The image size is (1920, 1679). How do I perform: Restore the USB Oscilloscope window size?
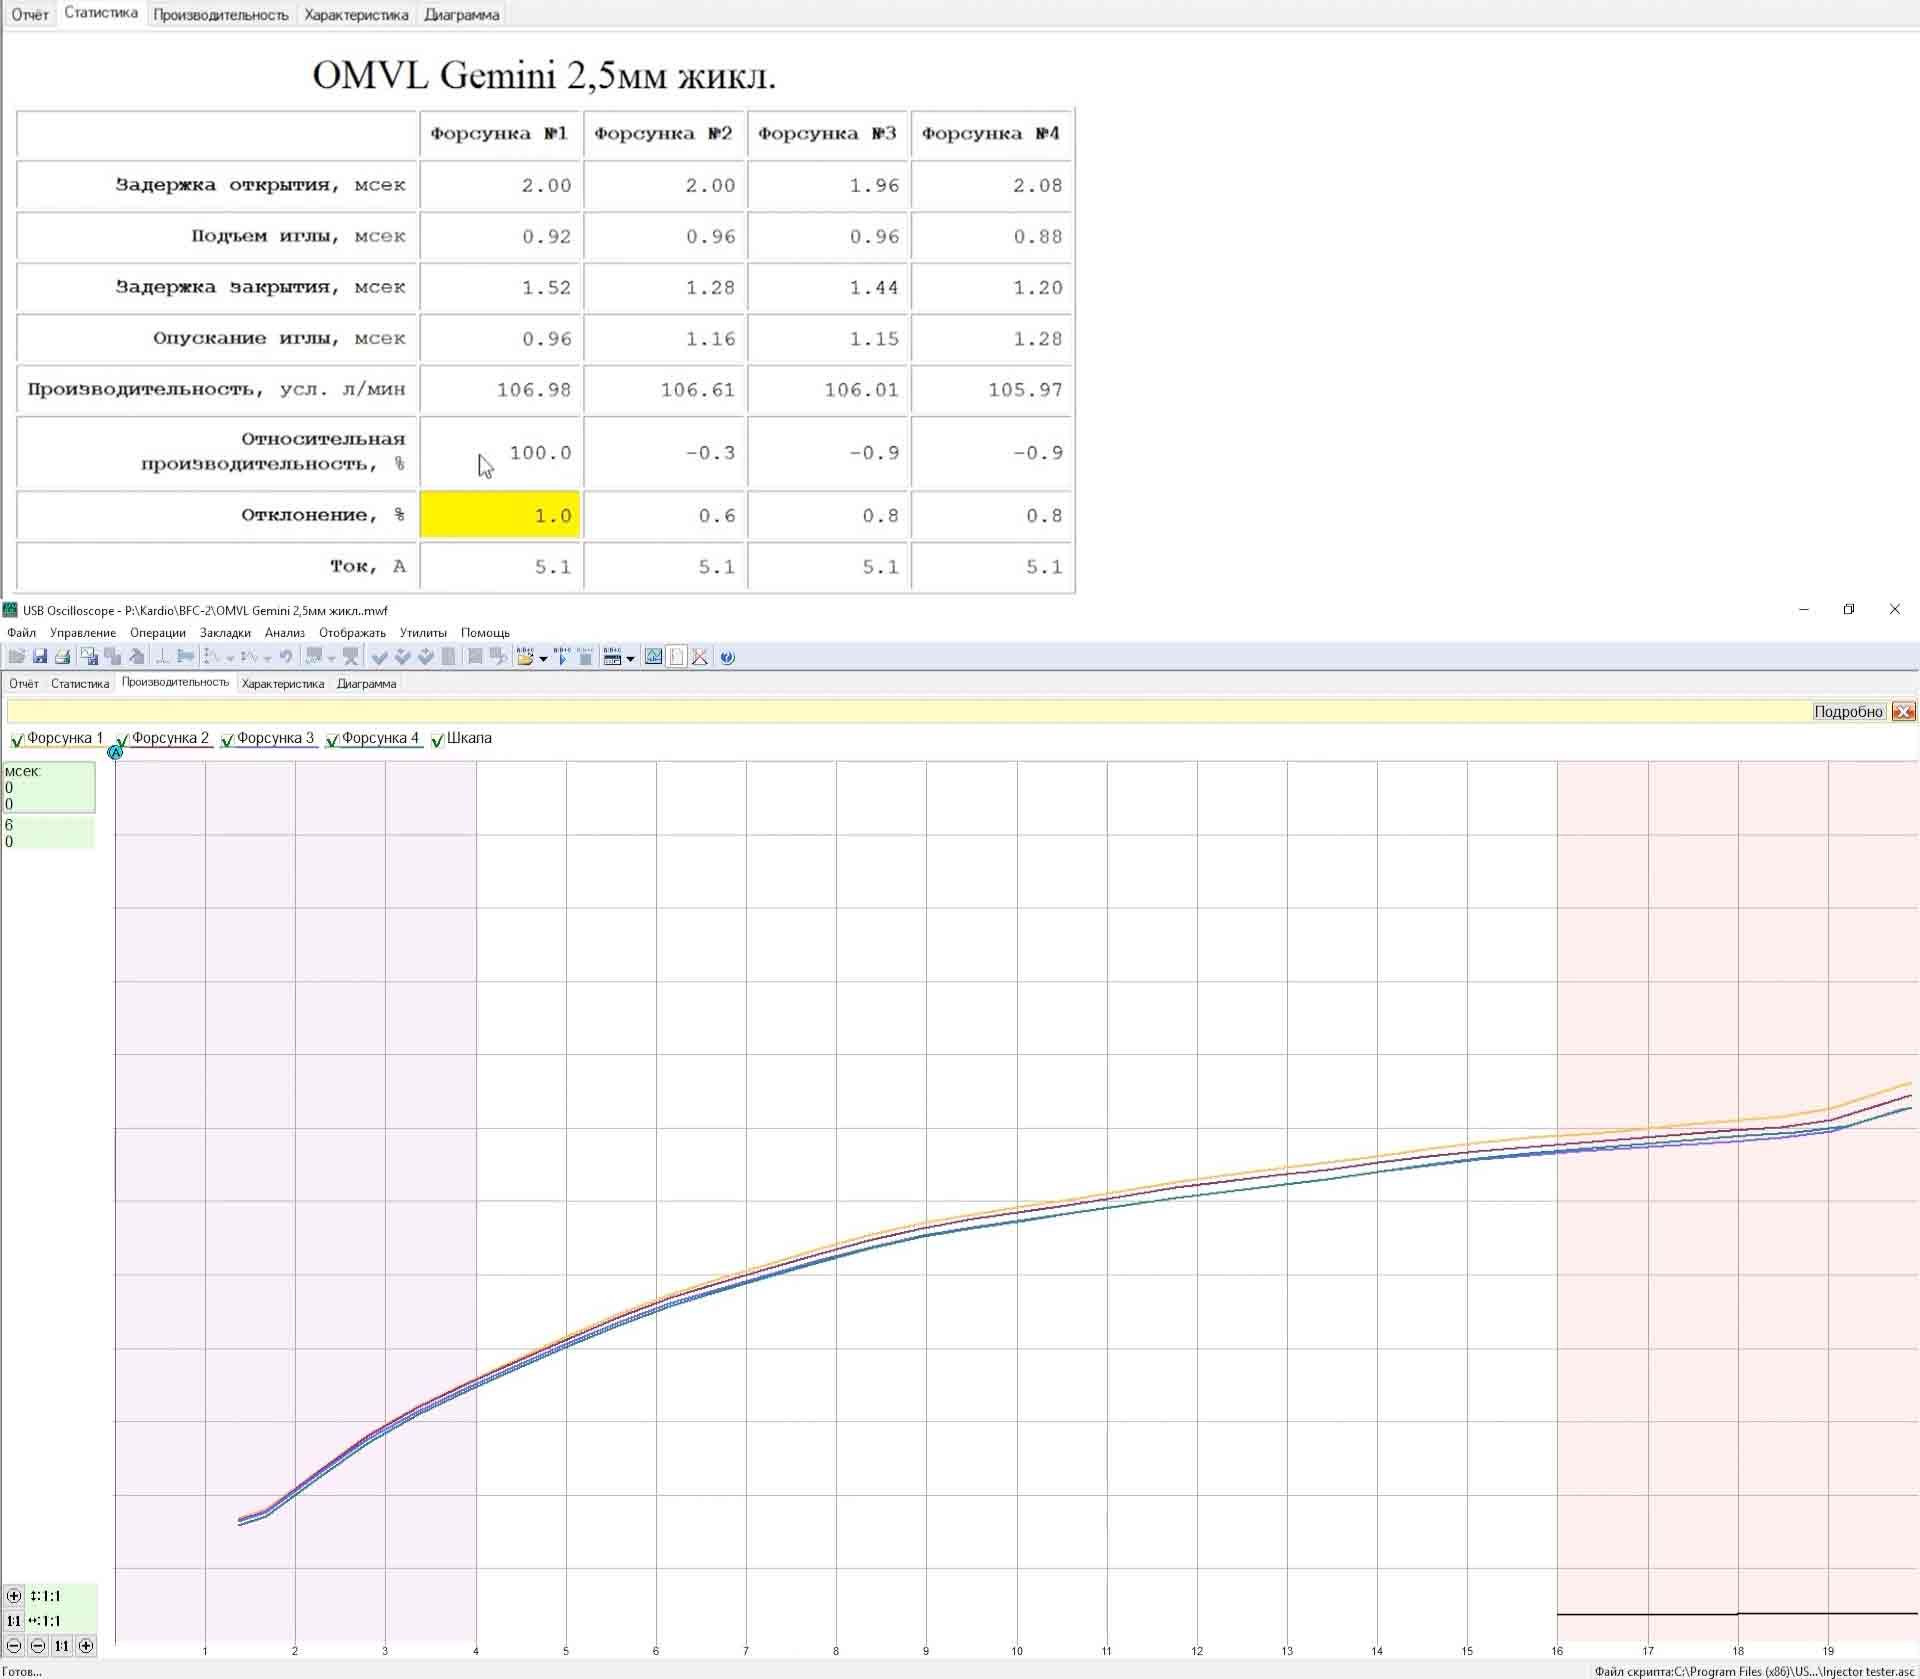1849,609
